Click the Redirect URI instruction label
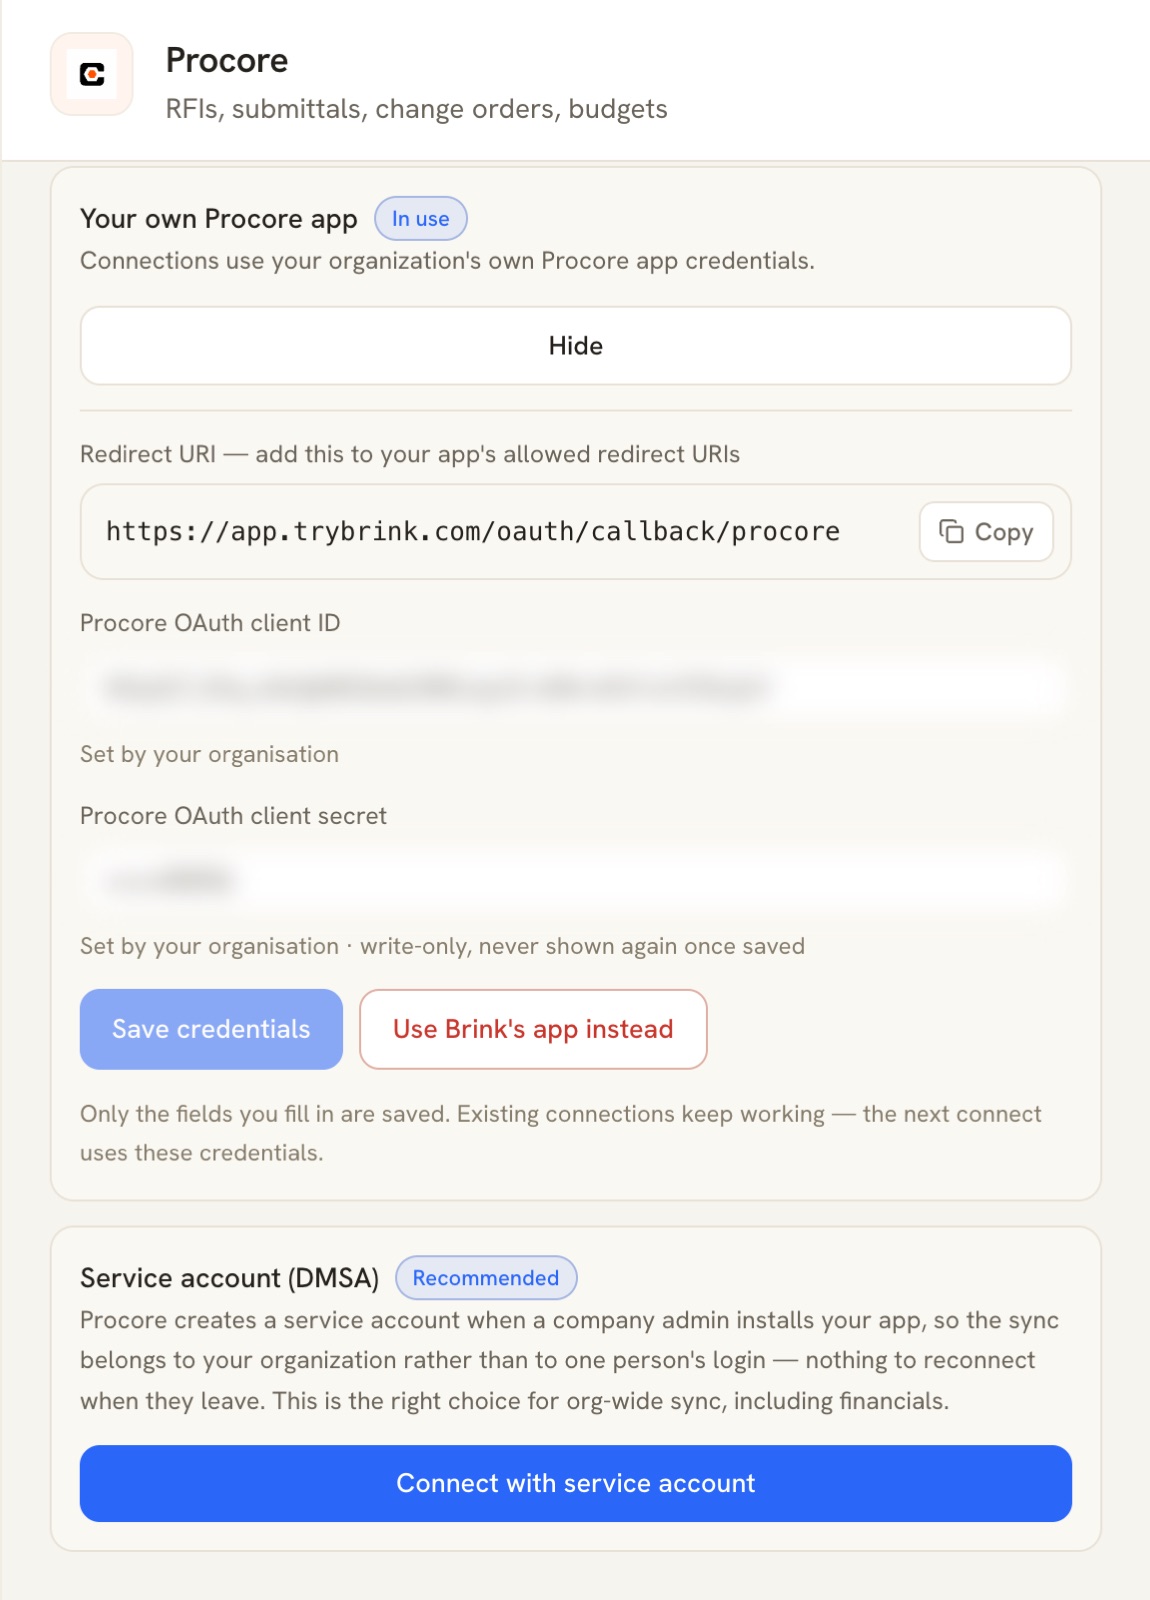1150x1600 pixels. (x=410, y=454)
